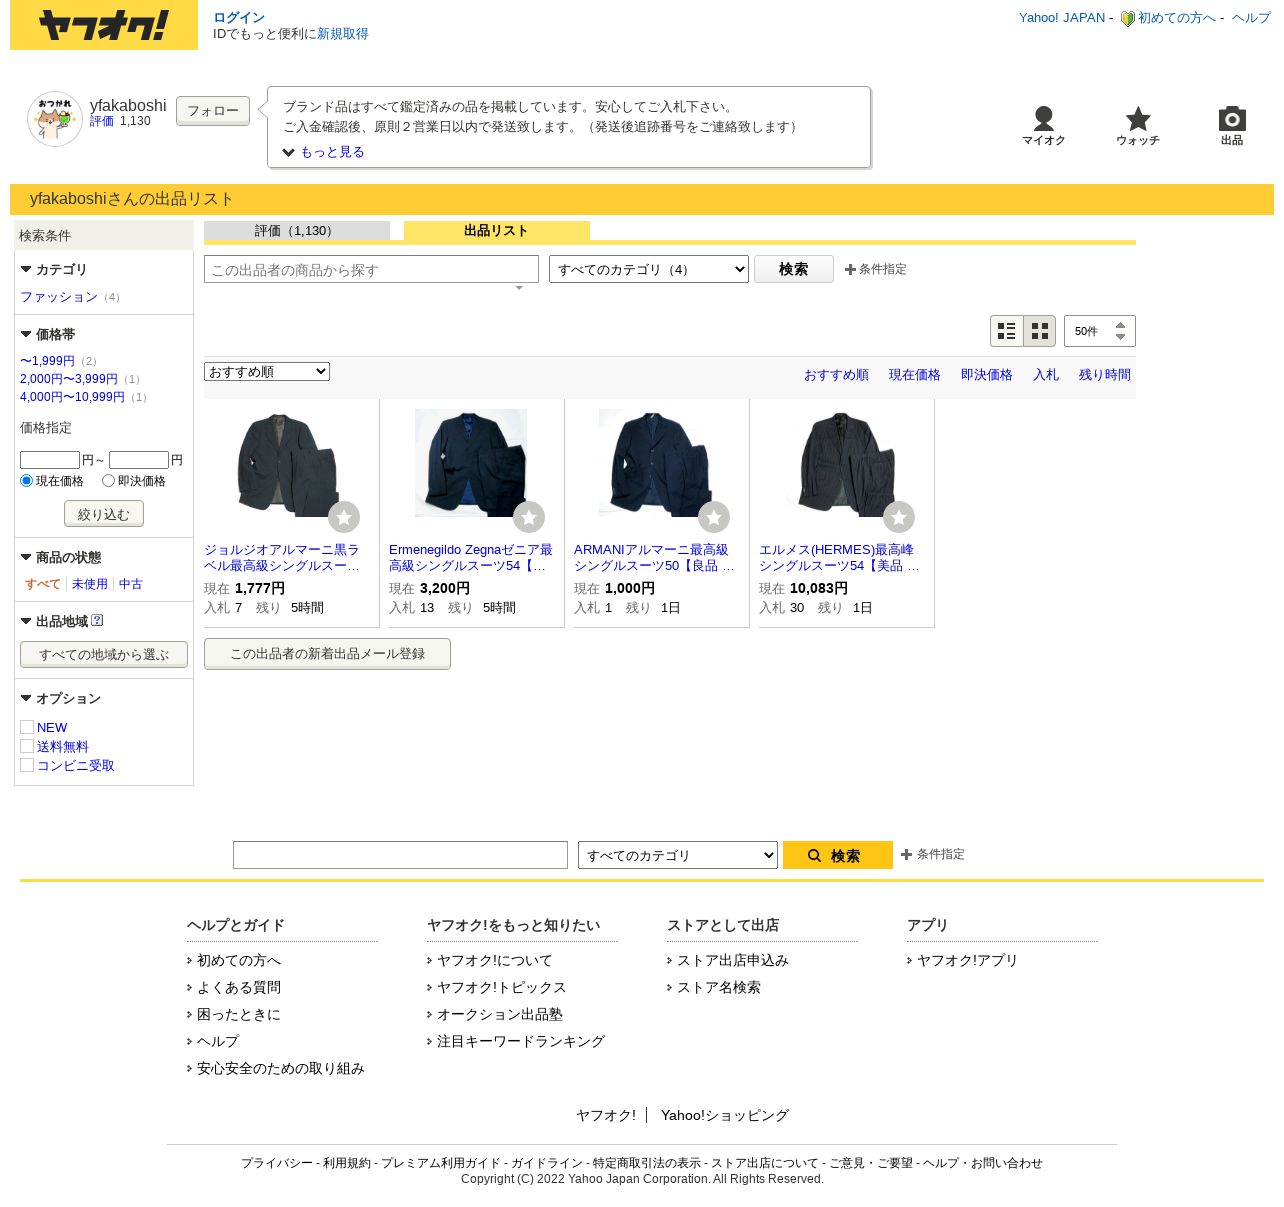
Task: Open すべてのカテゴリ（4） category dropdown
Action: (x=649, y=269)
